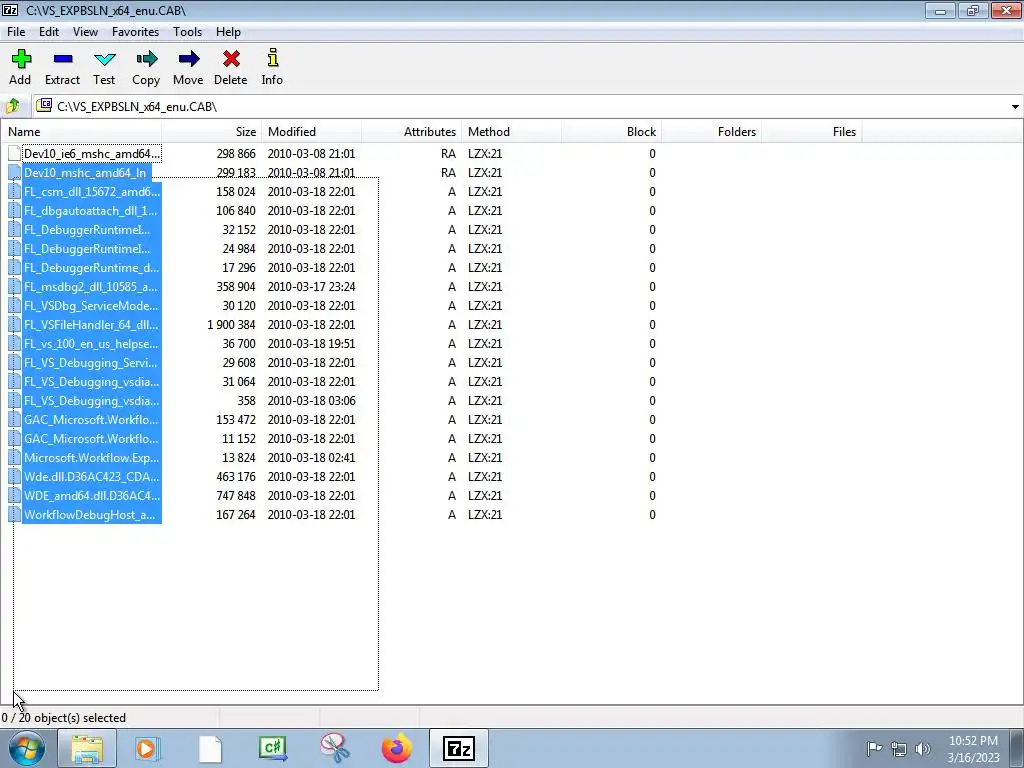Click the 7z icon in title bar
1024x768 pixels.
tap(10, 10)
